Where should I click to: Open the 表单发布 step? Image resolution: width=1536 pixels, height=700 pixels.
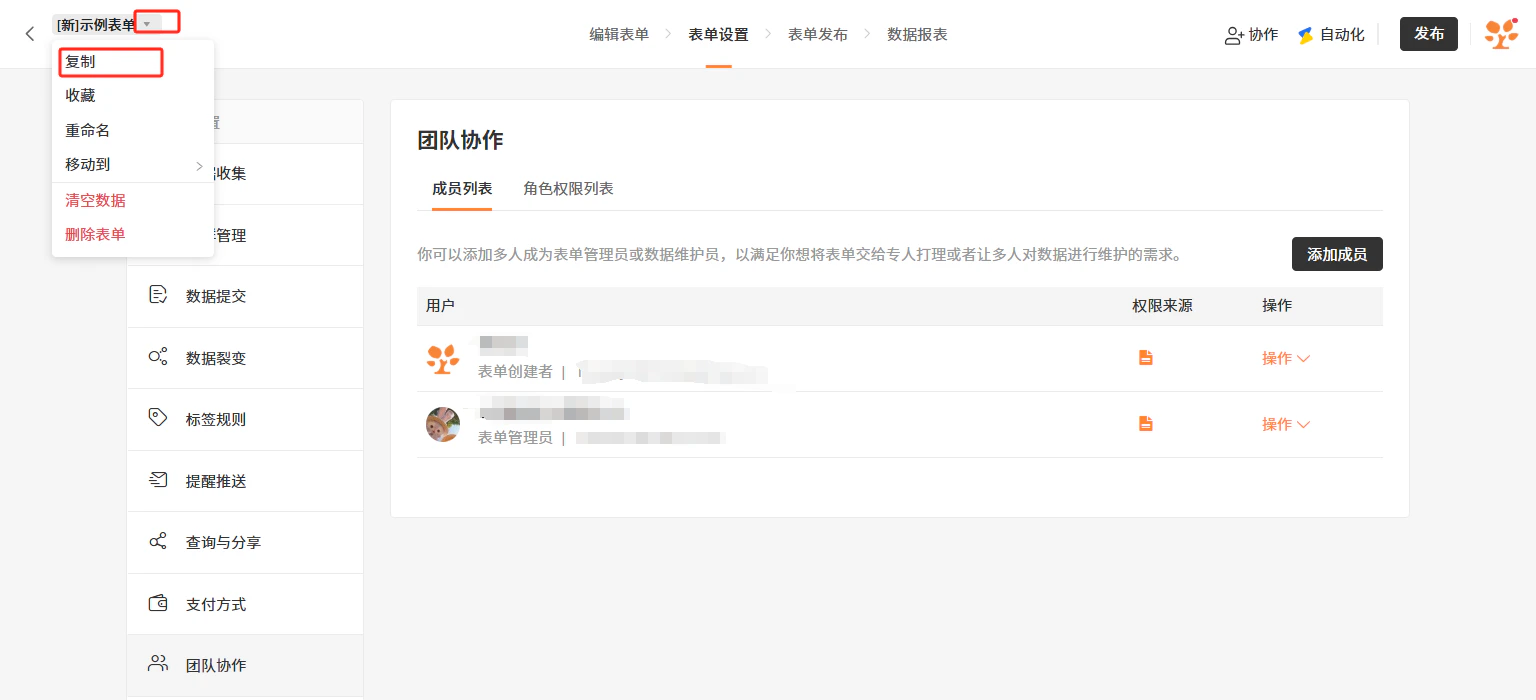tap(818, 34)
